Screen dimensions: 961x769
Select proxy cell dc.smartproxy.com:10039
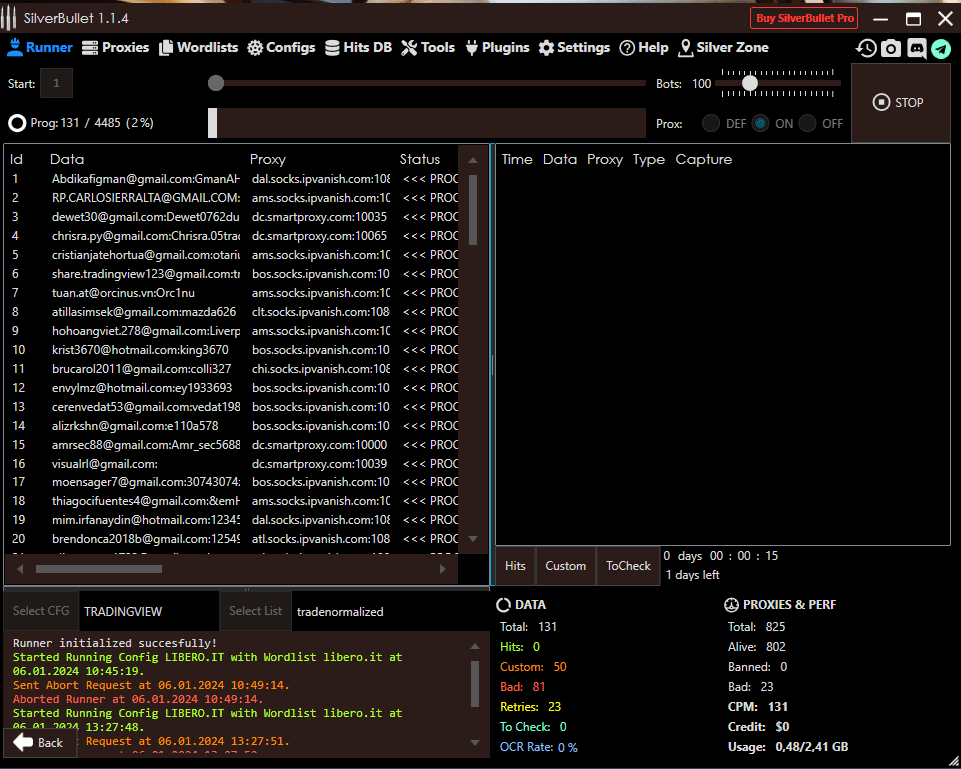pos(319,464)
